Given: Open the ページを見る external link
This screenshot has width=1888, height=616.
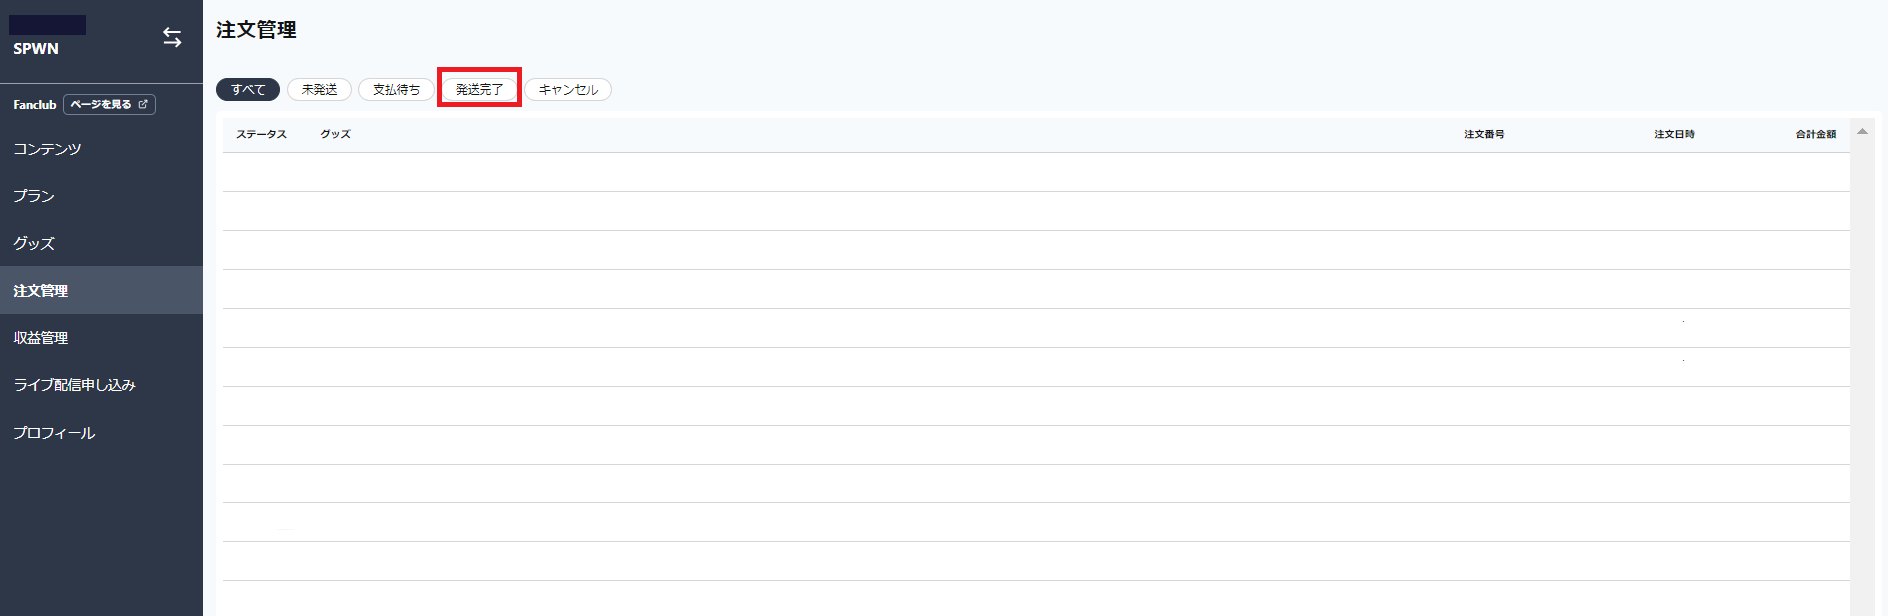Looking at the screenshot, I should point(109,105).
